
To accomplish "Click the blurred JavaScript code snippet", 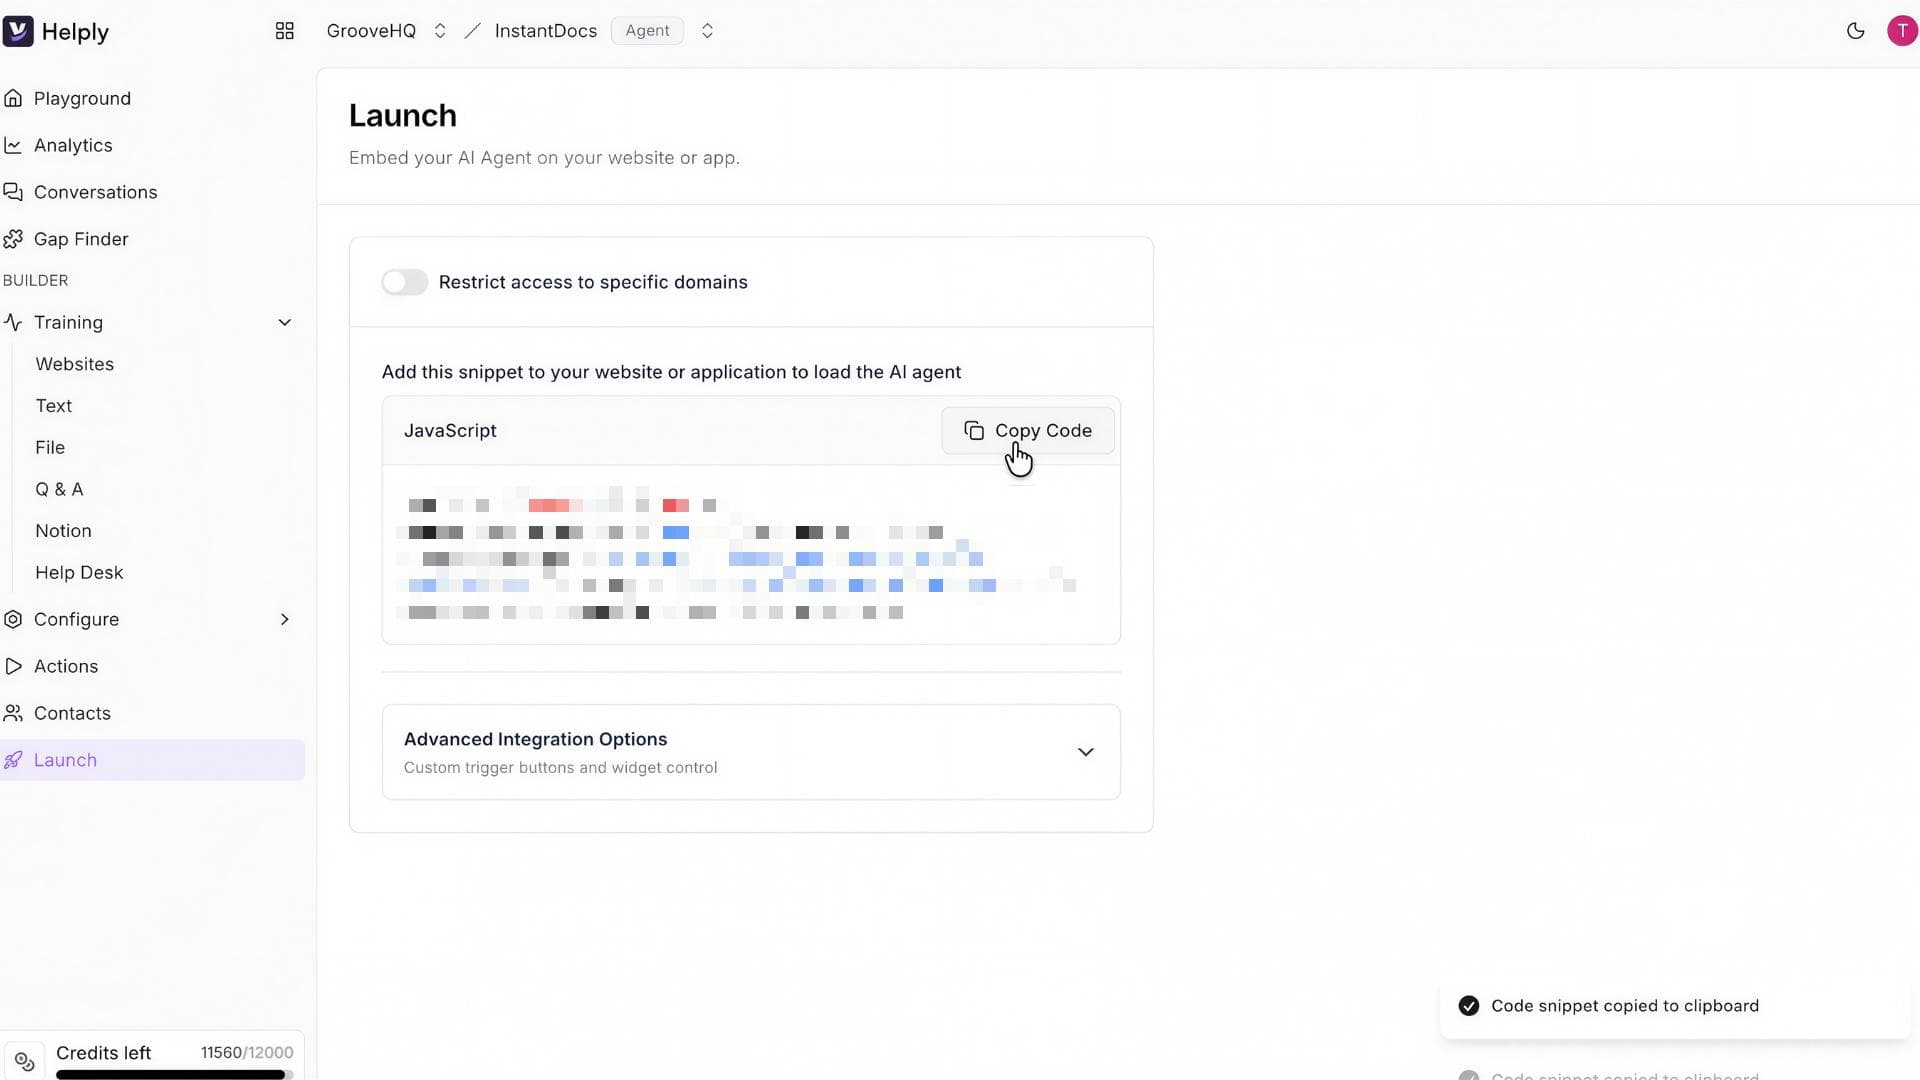I will pos(740,558).
